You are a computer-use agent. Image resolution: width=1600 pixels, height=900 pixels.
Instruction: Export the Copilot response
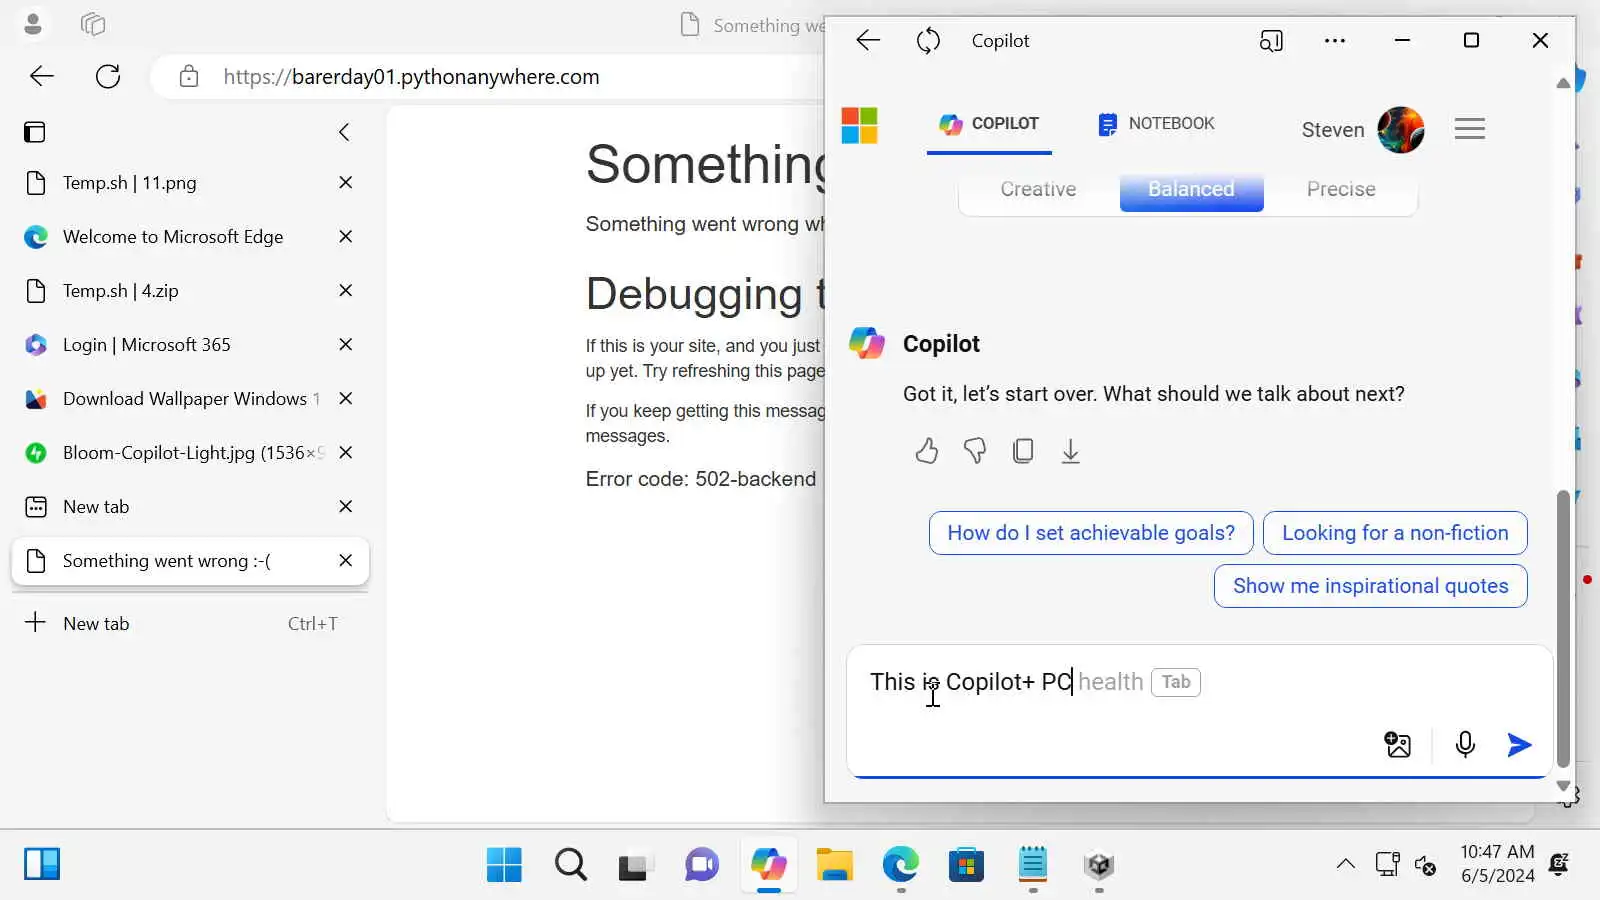tap(1071, 451)
